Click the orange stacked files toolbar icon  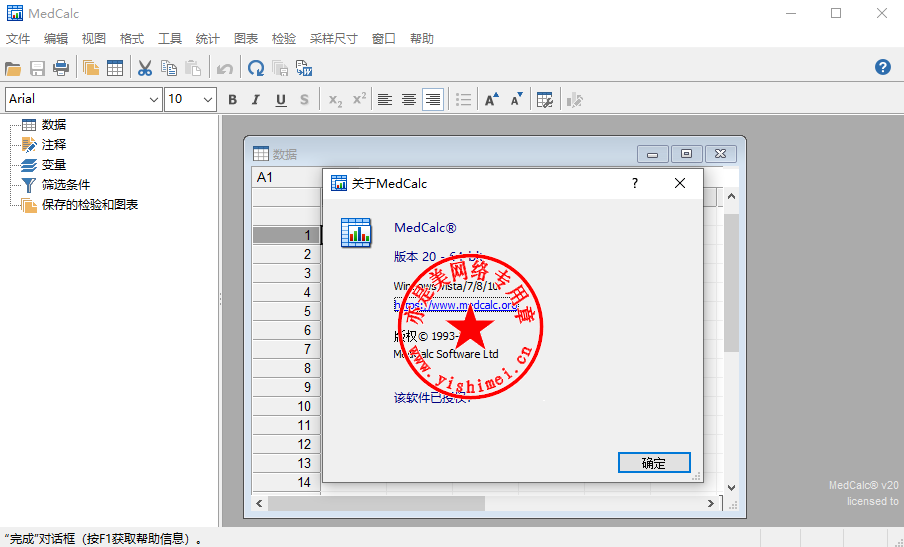point(91,68)
